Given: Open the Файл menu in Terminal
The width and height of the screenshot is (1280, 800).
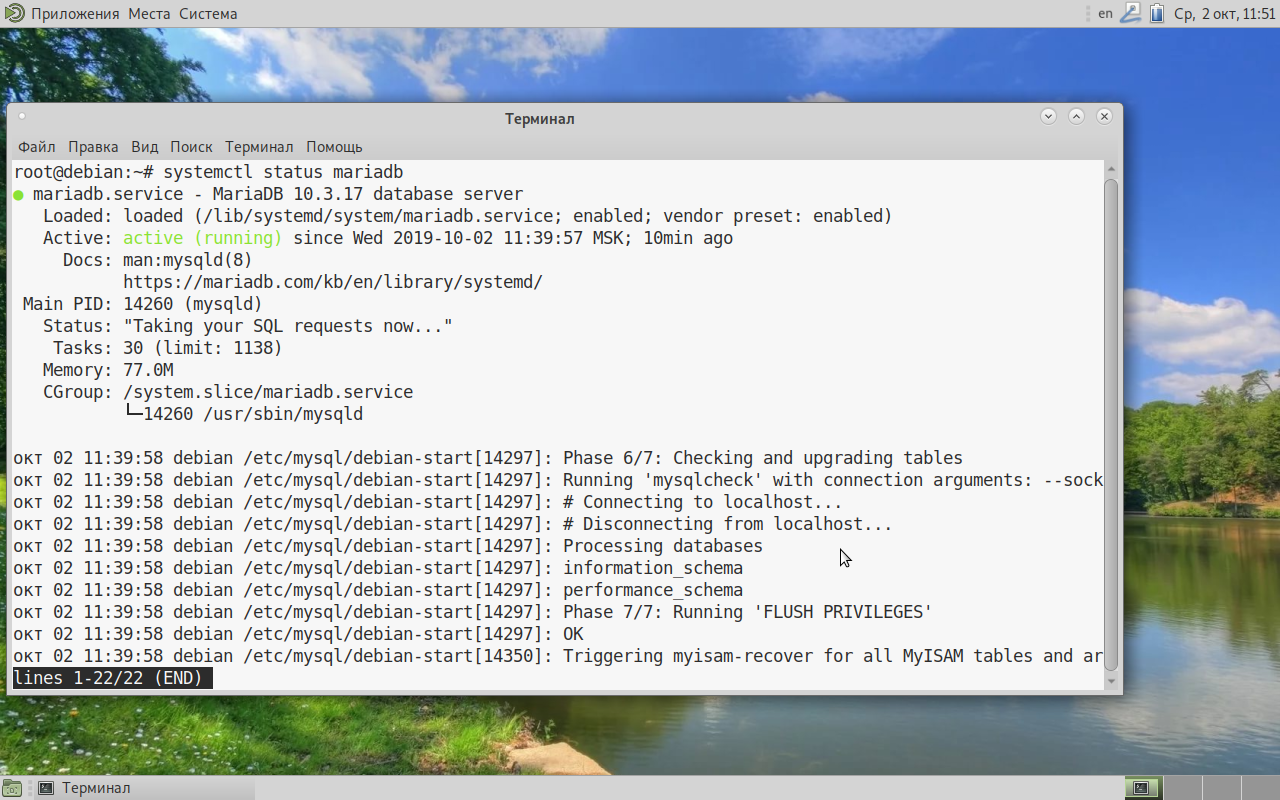Looking at the screenshot, I should point(37,147).
